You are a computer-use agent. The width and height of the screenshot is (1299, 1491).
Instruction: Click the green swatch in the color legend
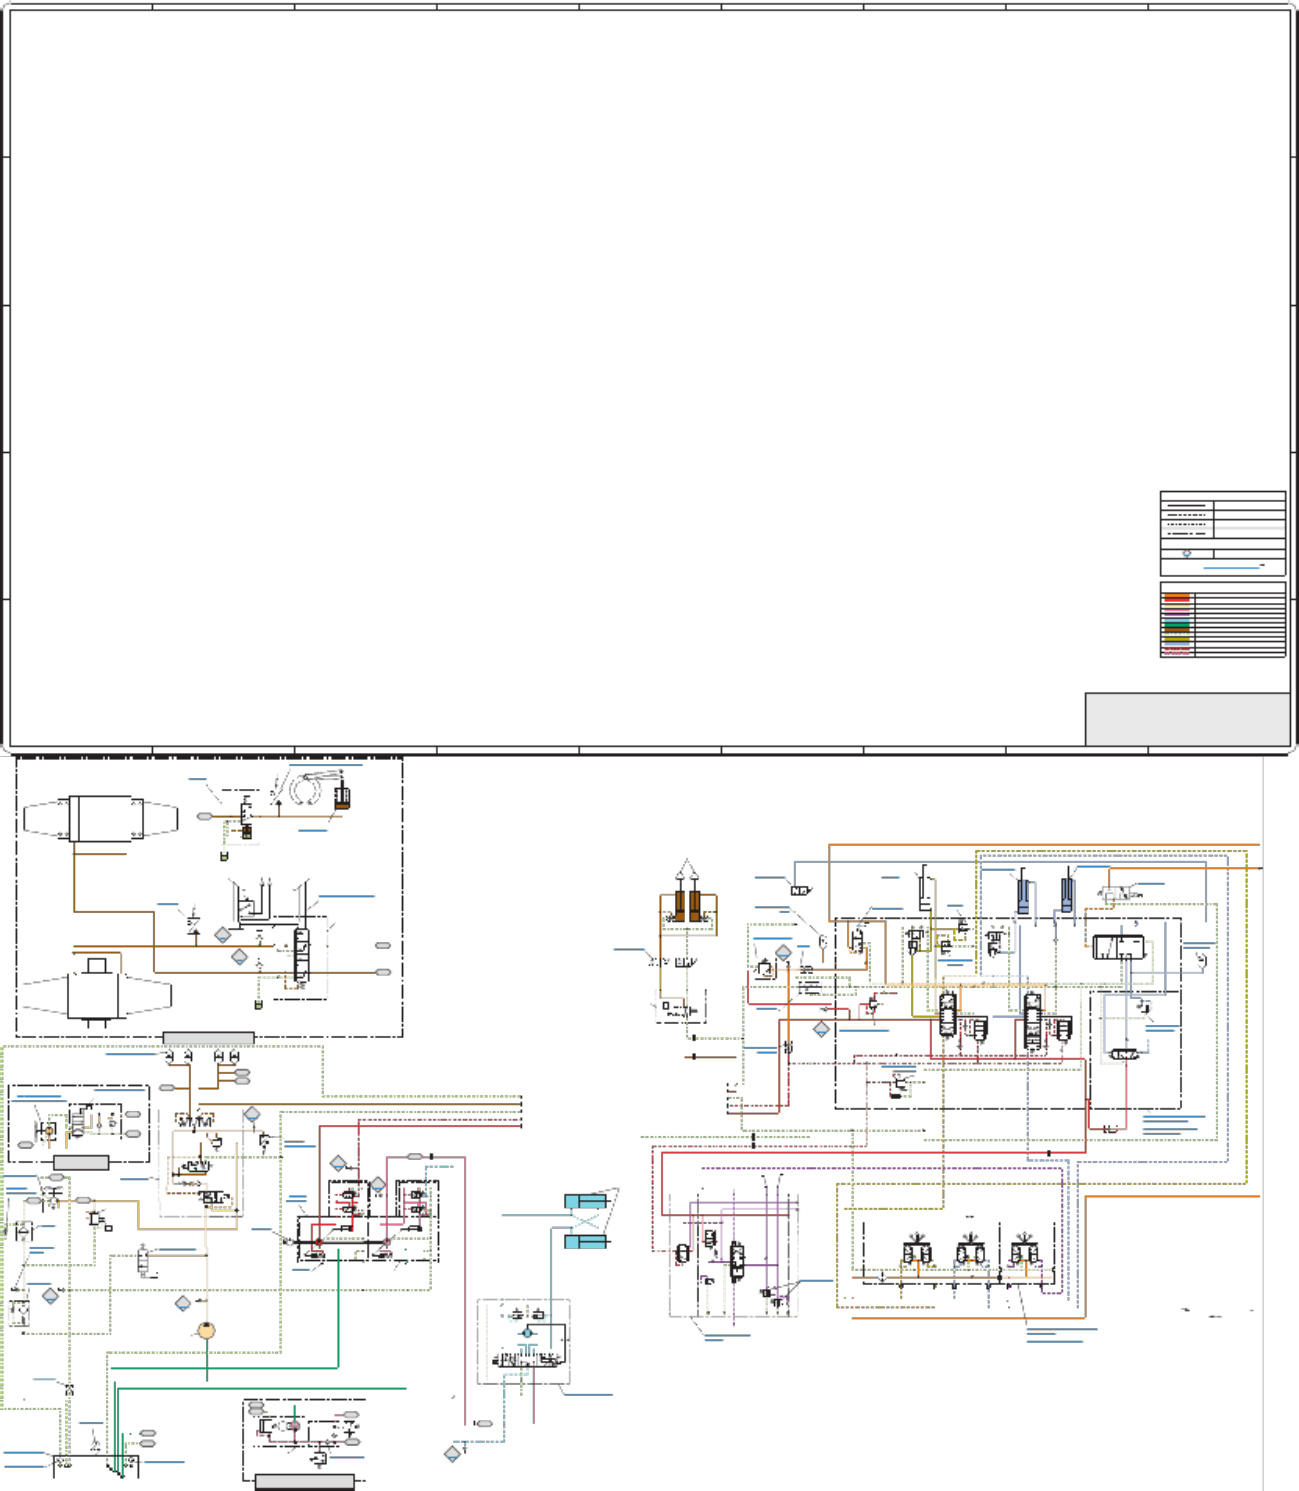click(x=1177, y=625)
